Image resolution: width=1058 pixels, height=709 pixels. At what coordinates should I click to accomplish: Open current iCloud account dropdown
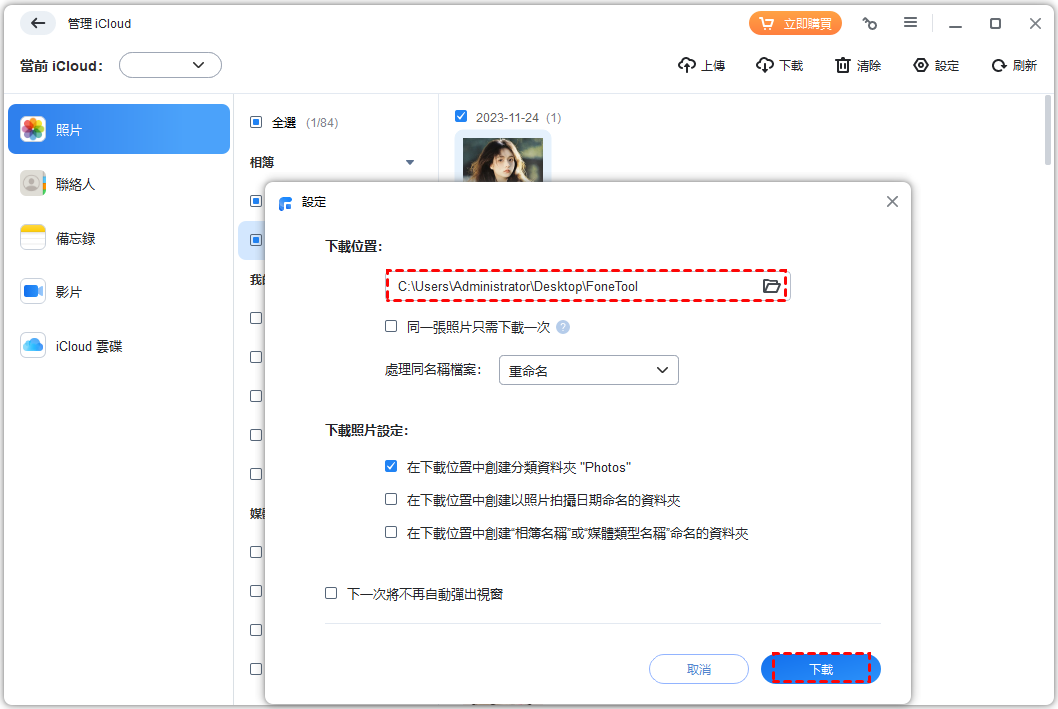click(170, 65)
